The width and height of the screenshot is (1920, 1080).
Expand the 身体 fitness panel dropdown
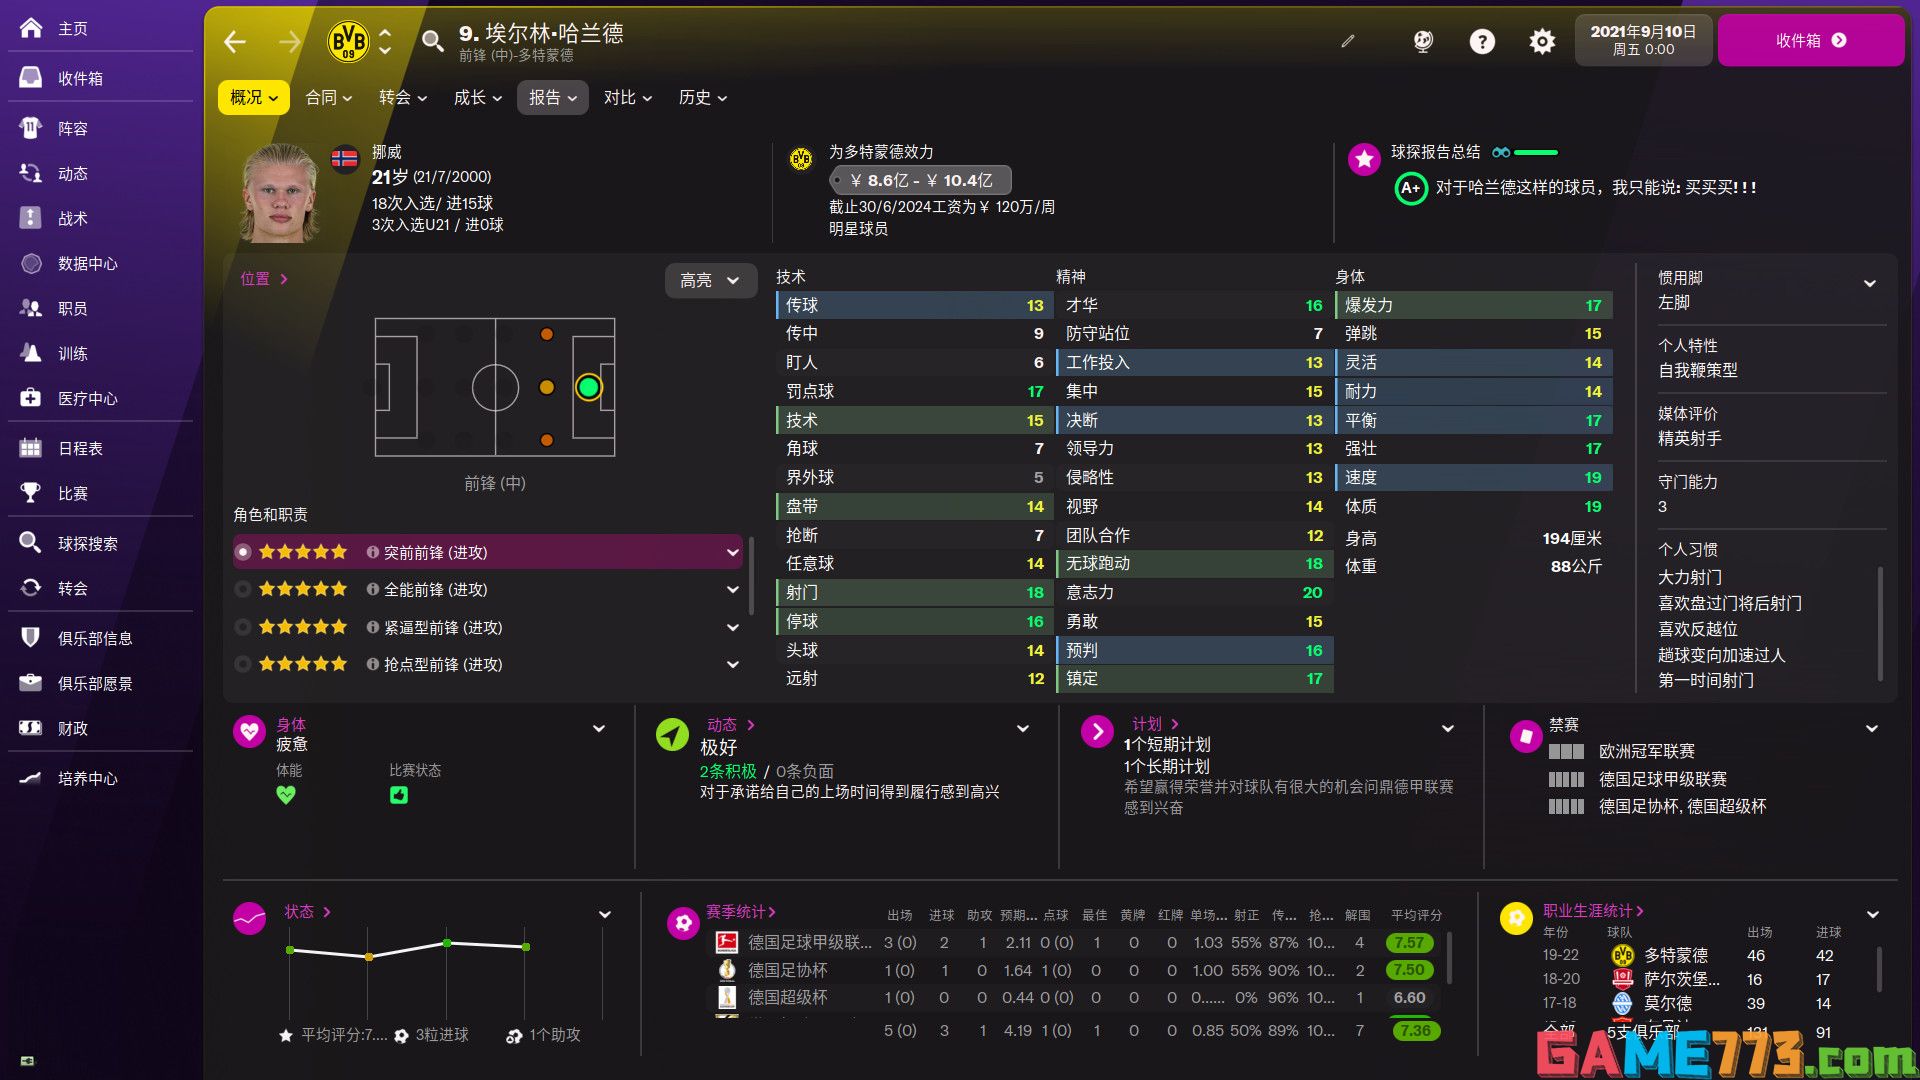coord(599,728)
